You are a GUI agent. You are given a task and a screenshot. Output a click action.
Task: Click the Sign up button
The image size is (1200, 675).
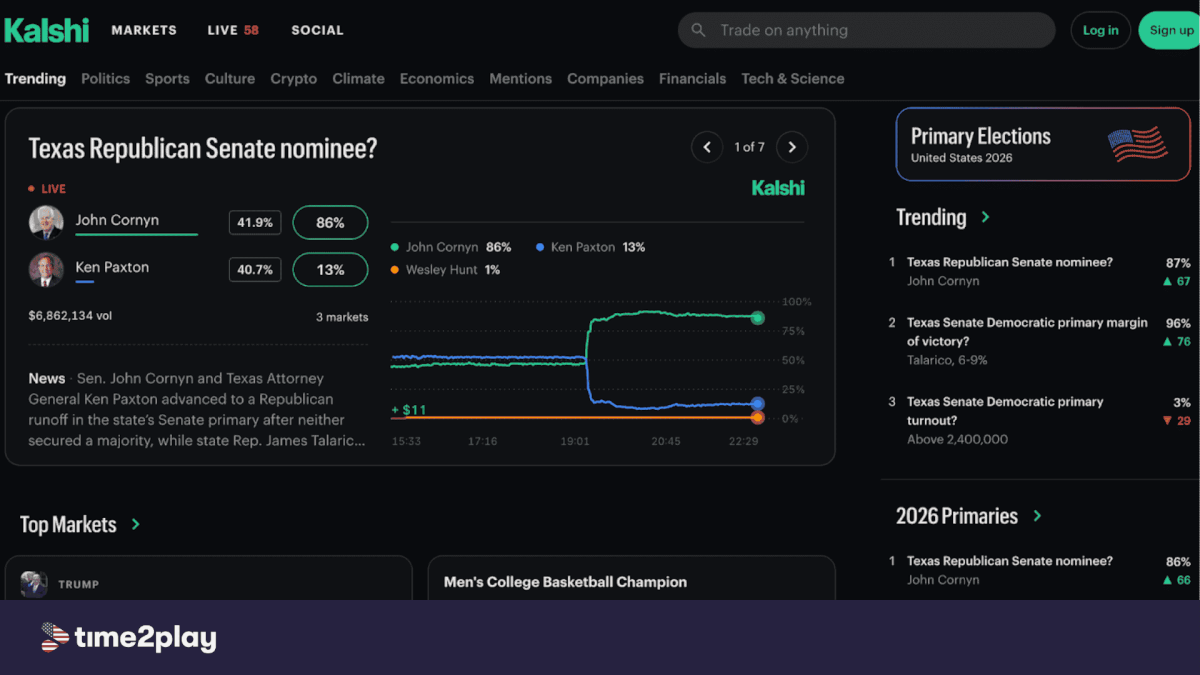click(1170, 30)
